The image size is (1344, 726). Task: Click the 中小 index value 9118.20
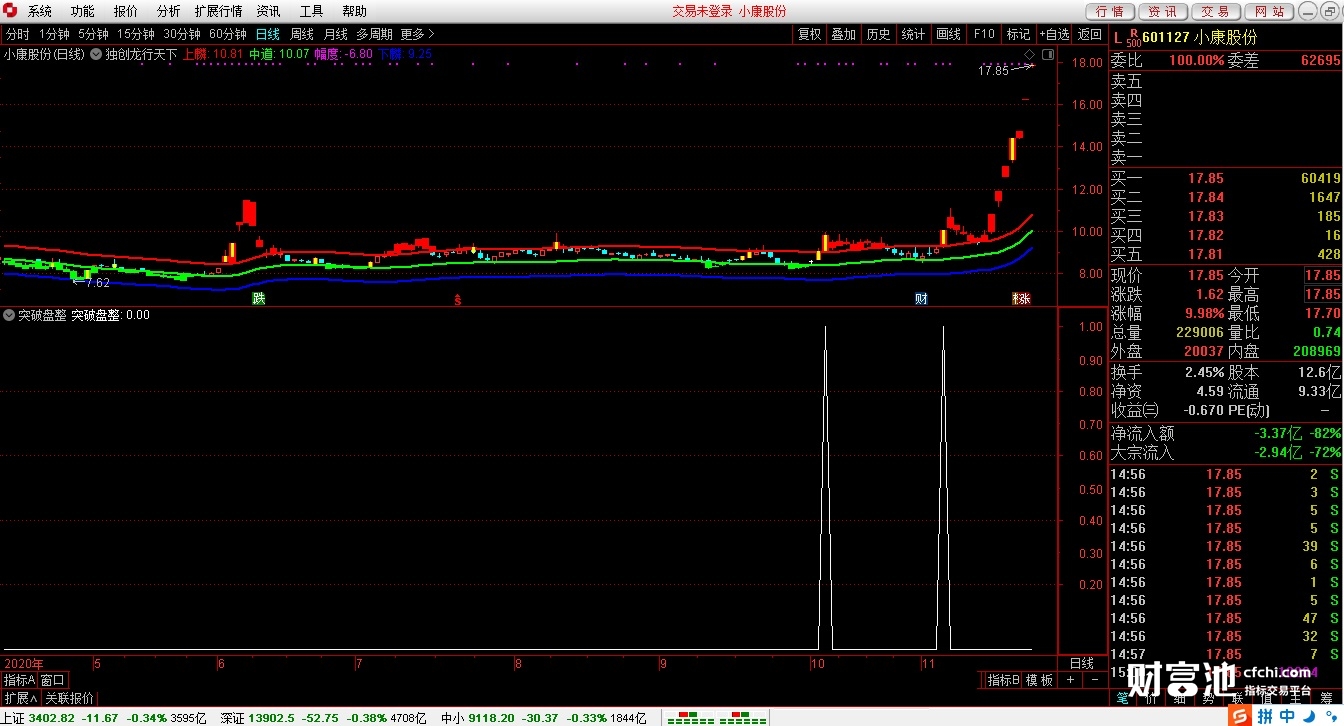(x=493, y=717)
